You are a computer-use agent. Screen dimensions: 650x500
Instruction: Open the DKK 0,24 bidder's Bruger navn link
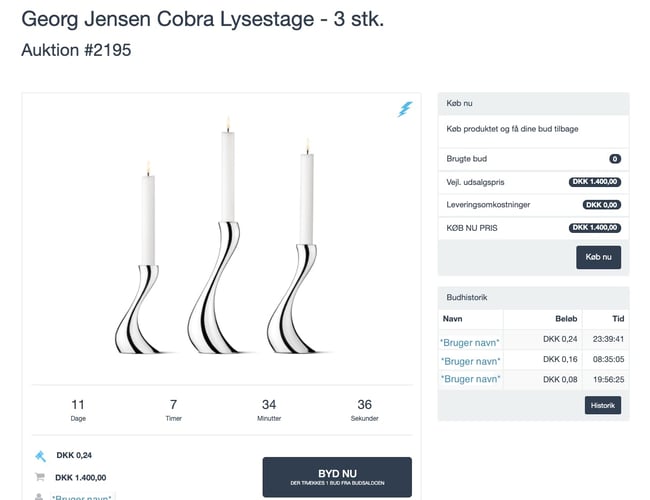[x=470, y=342]
